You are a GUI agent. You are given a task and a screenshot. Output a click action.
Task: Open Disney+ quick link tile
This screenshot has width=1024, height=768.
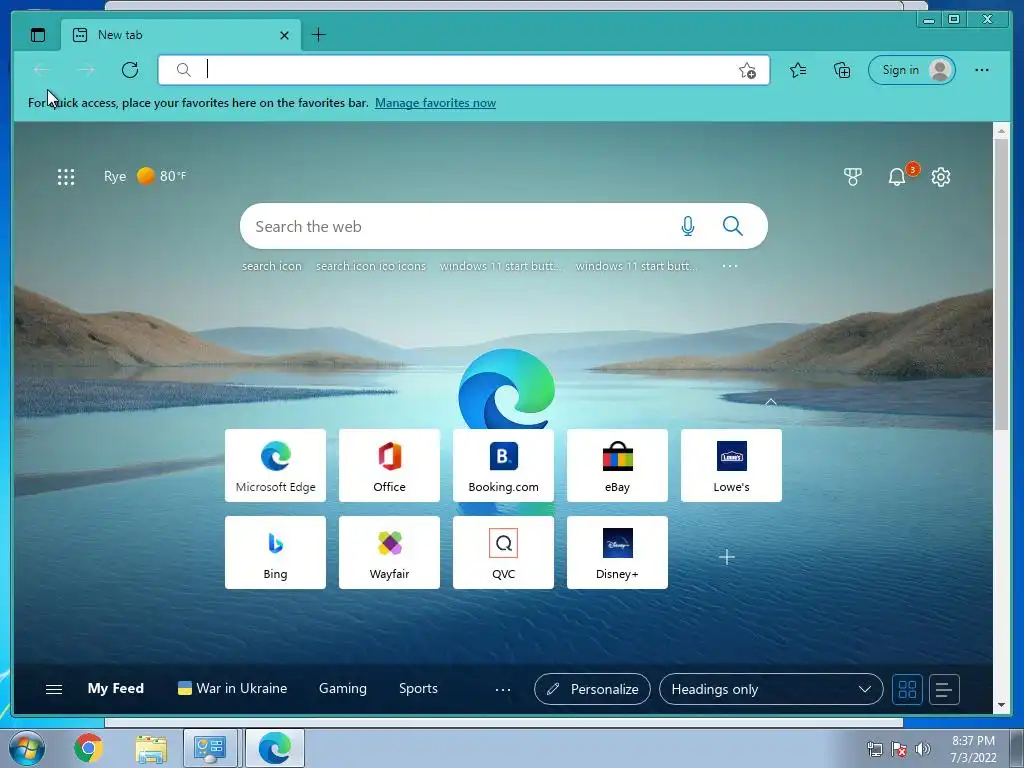(617, 552)
